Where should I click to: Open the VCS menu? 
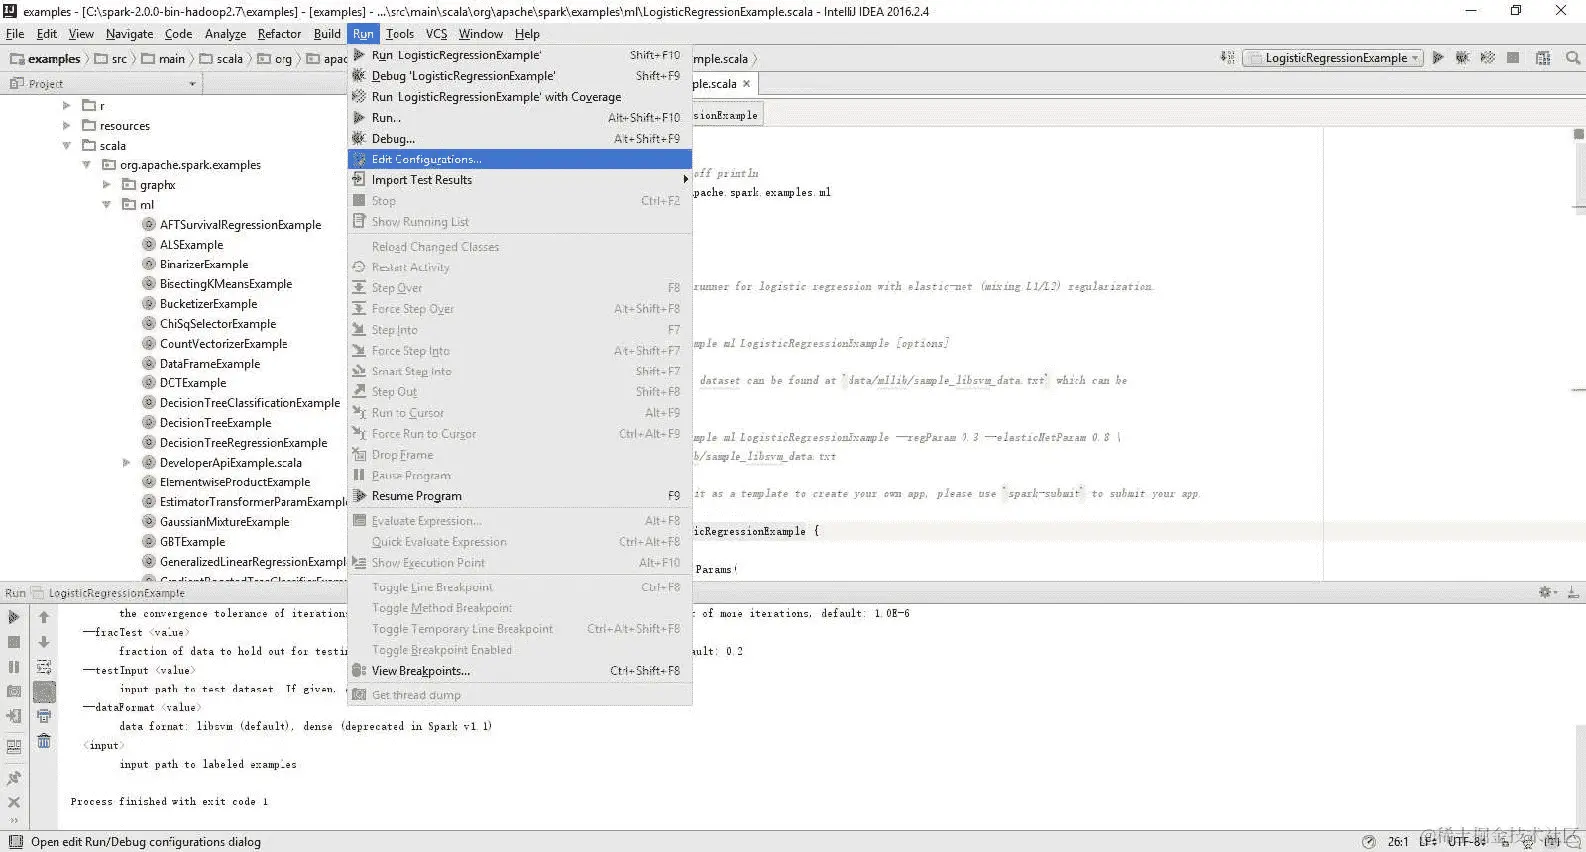[x=437, y=34]
